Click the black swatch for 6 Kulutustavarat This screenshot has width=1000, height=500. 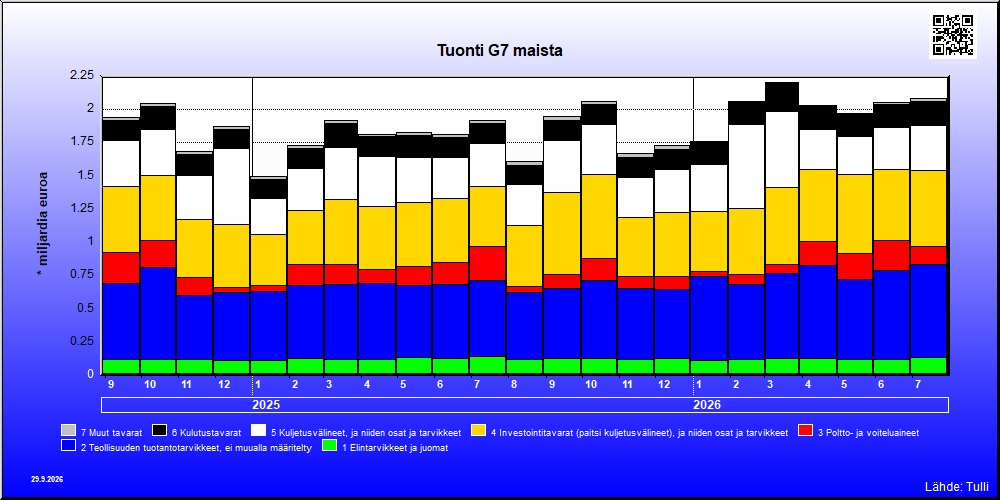click(159, 431)
